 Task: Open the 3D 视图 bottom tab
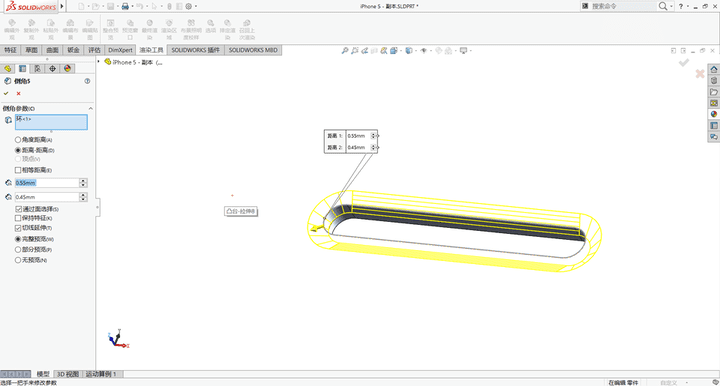click(x=68, y=374)
